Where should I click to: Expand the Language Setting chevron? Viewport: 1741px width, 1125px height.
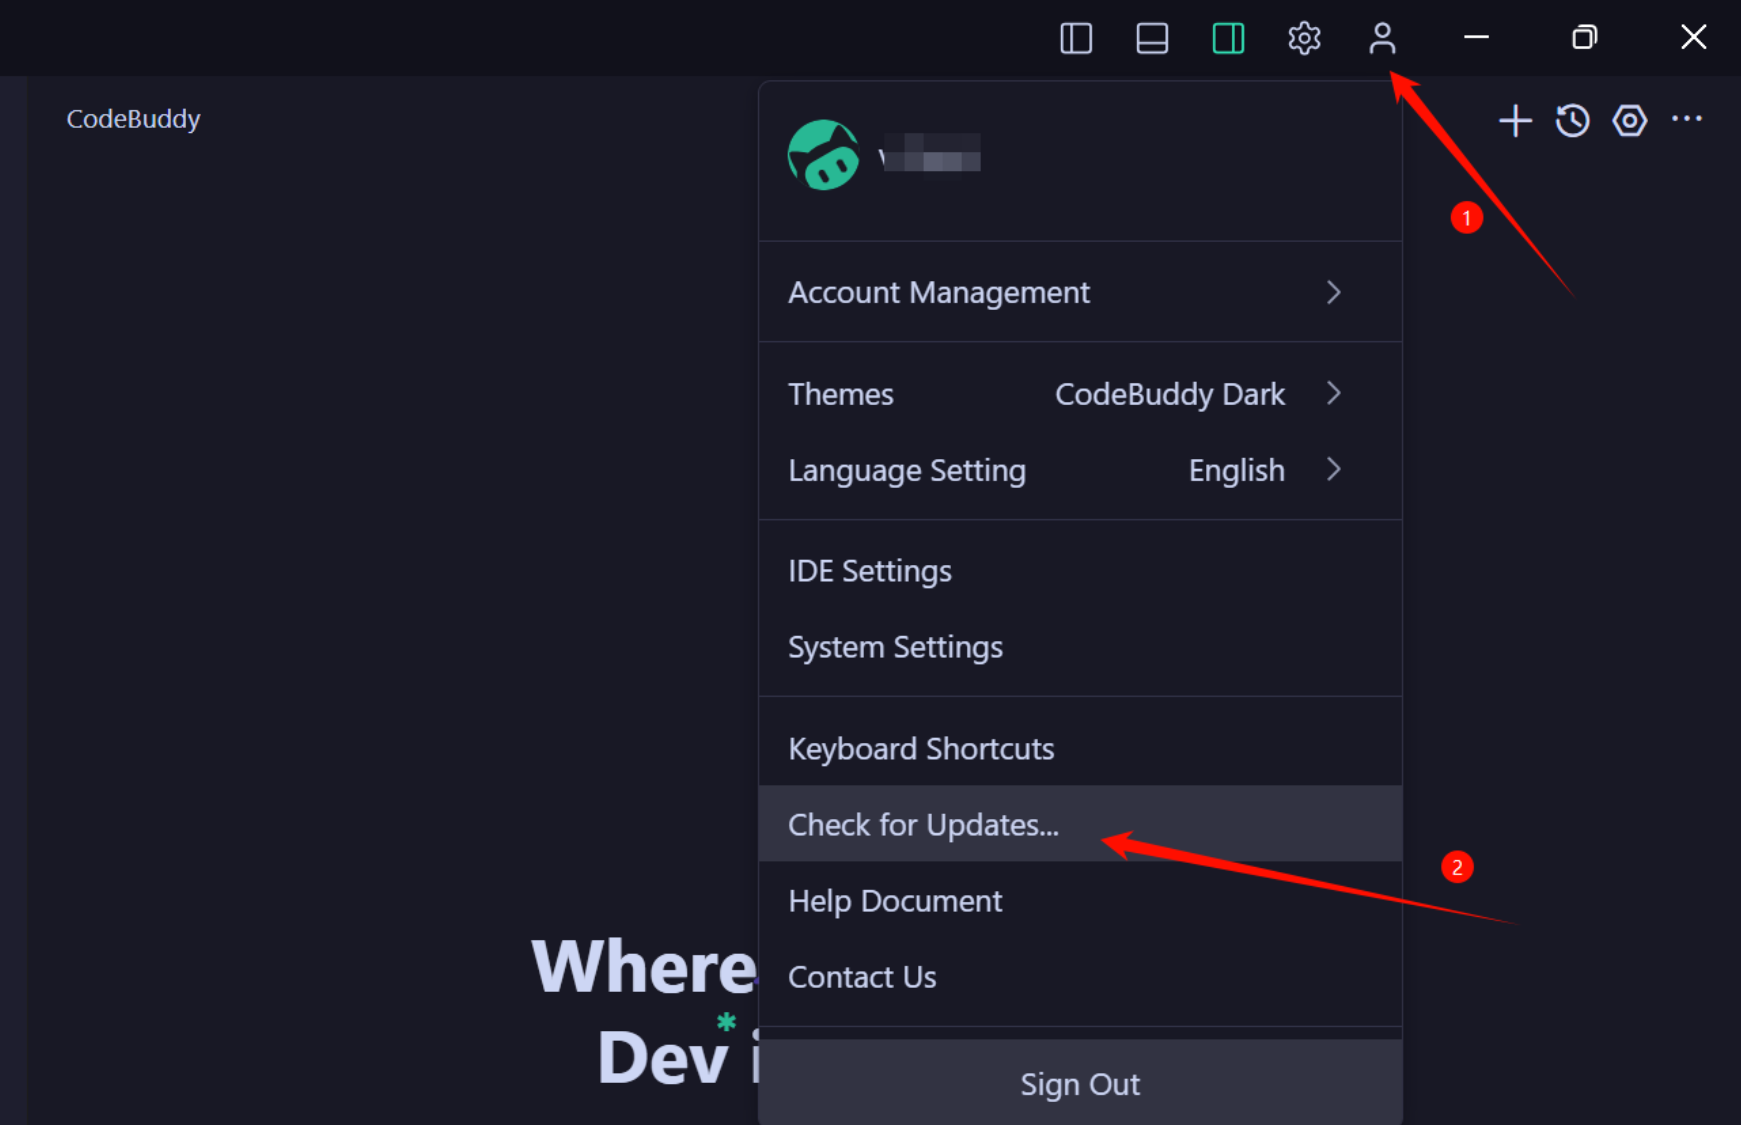[1334, 470]
